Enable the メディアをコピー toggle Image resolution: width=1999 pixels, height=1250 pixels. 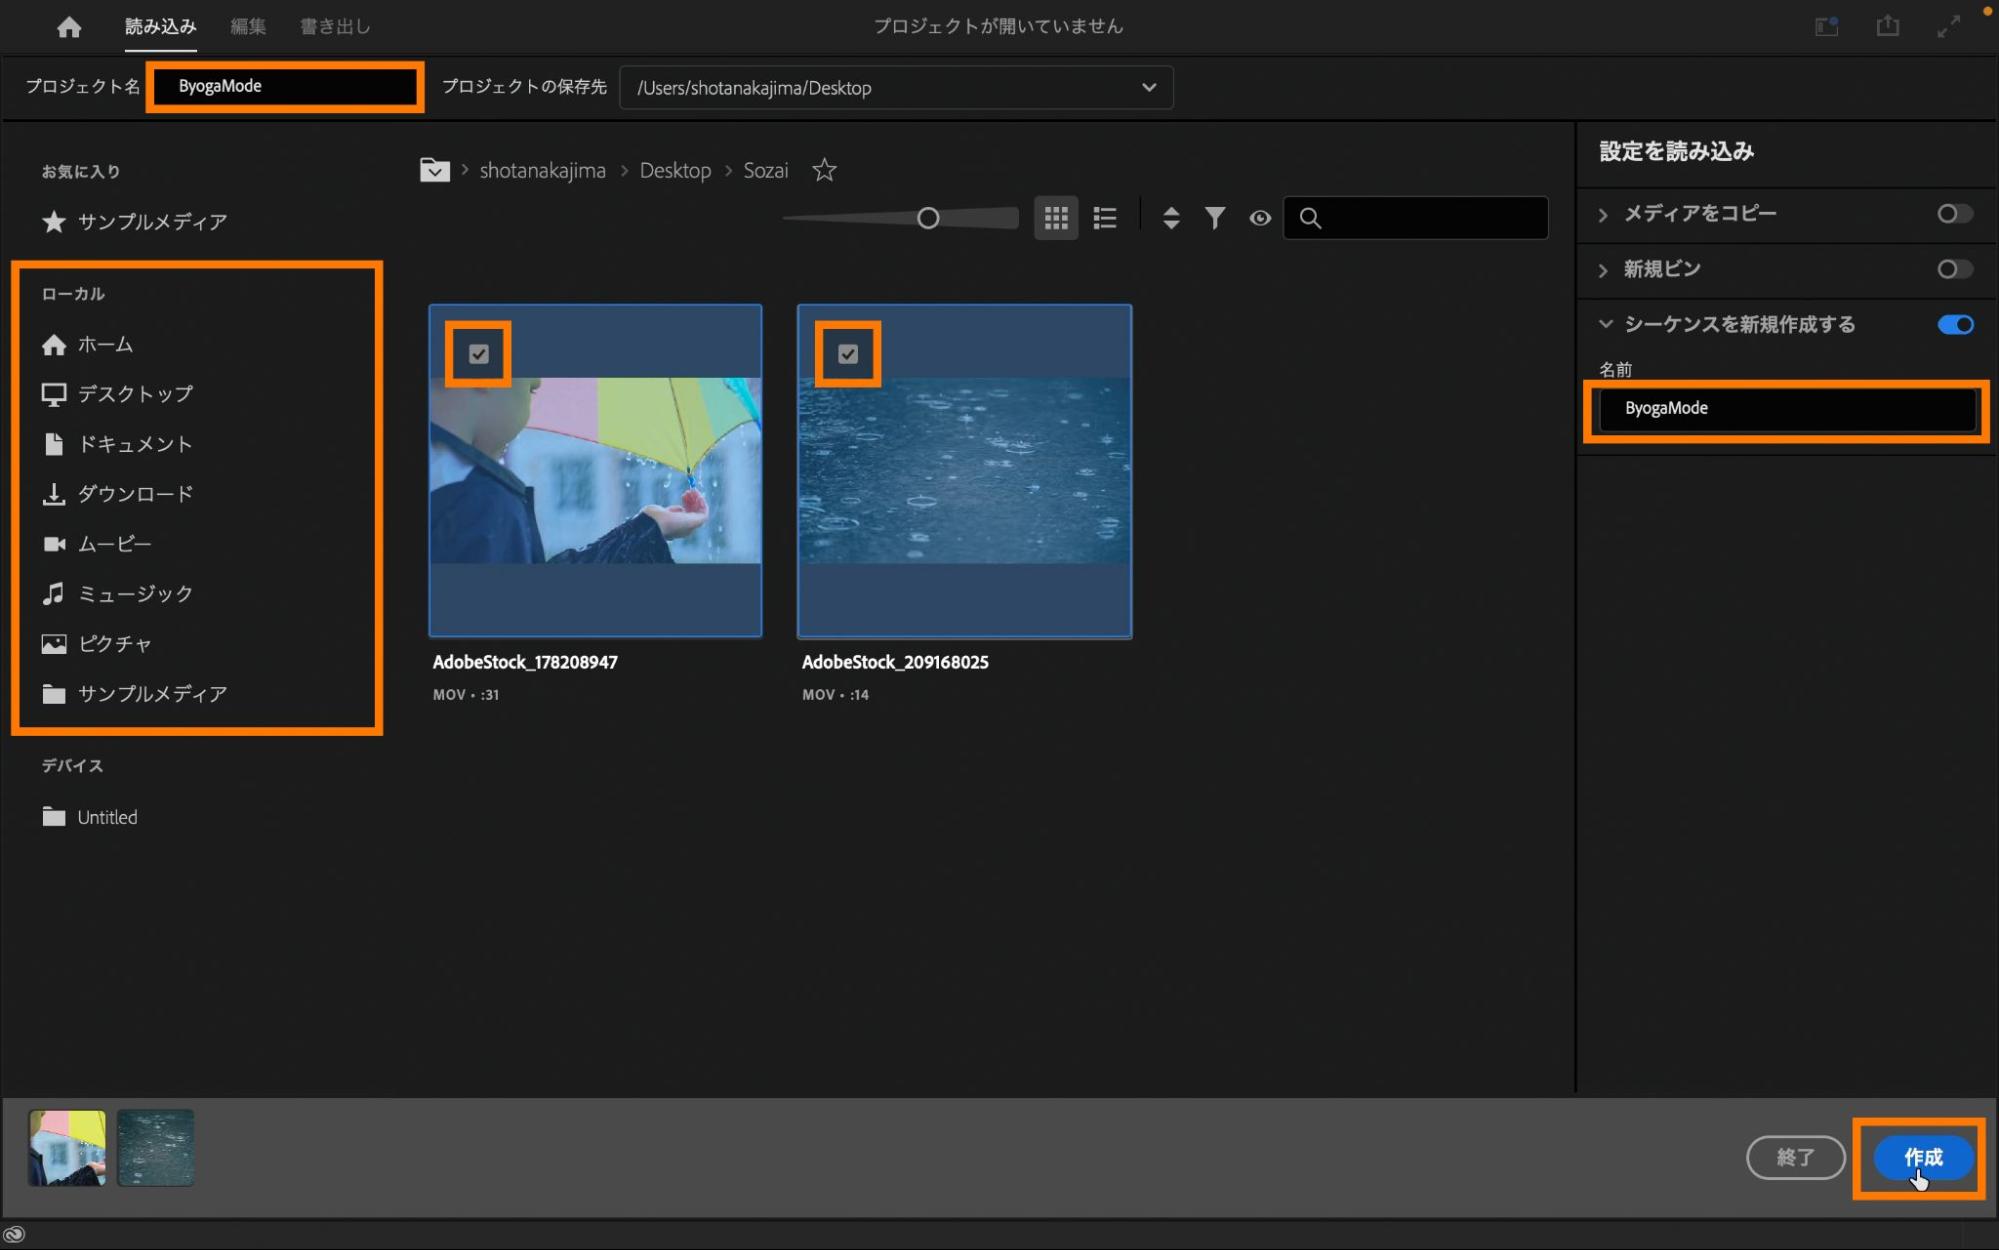[x=1954, y=214]
